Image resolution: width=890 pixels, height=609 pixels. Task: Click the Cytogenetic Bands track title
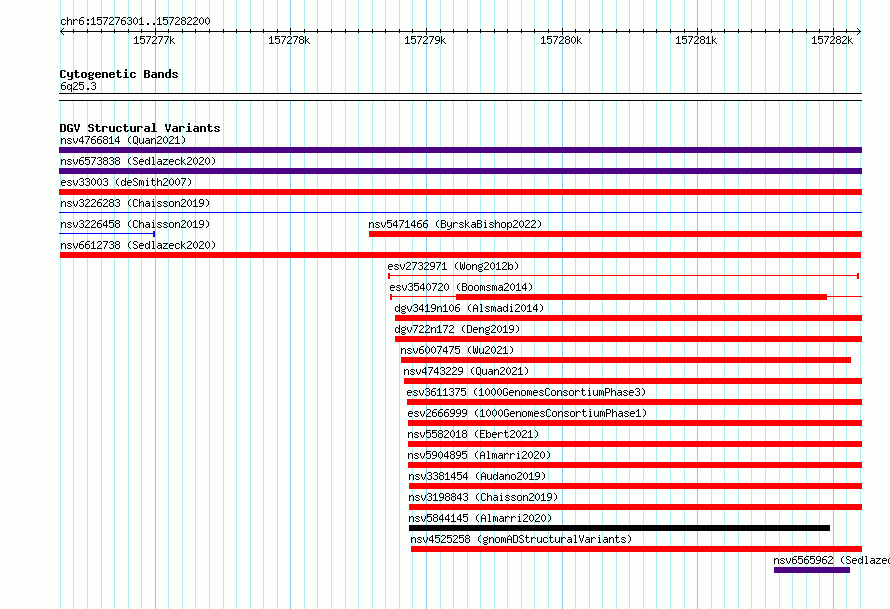click(x=119, y=74)
